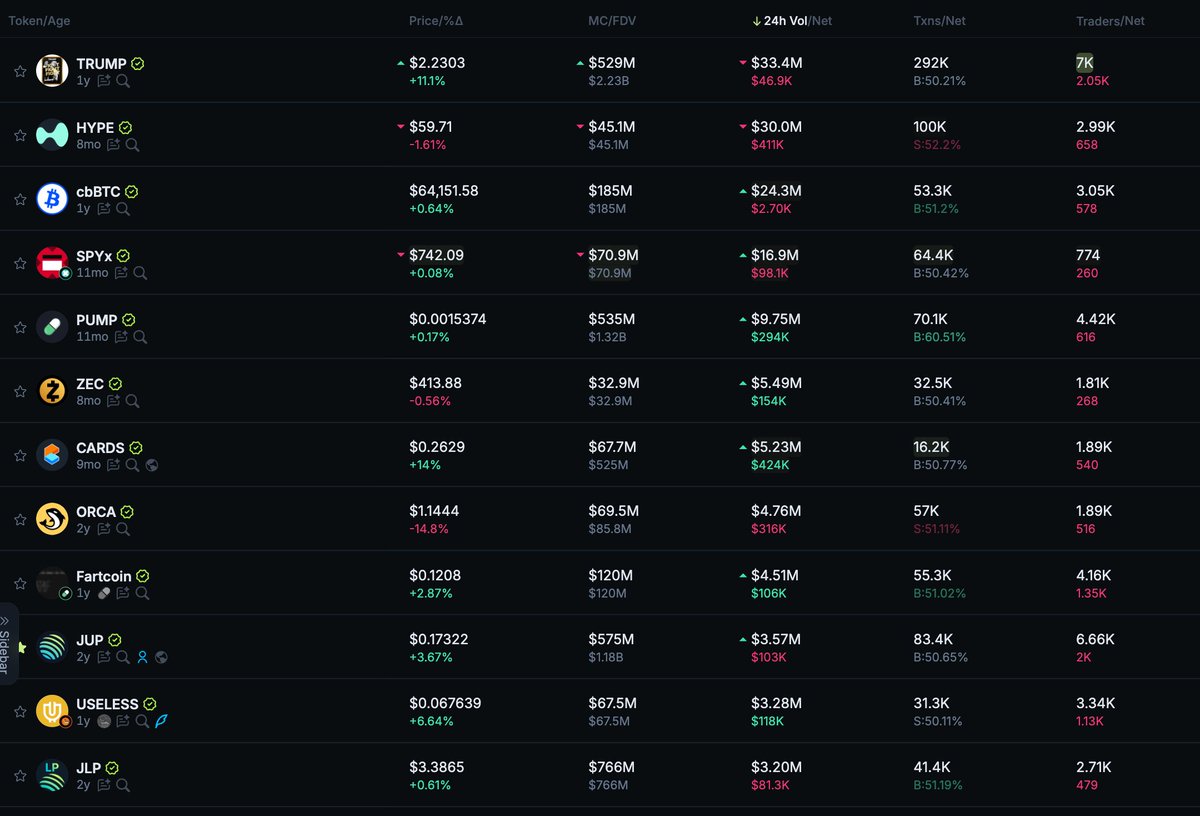Click CARDS net volume $424K
Screen dimensions: 1200x816
[770, 465]
